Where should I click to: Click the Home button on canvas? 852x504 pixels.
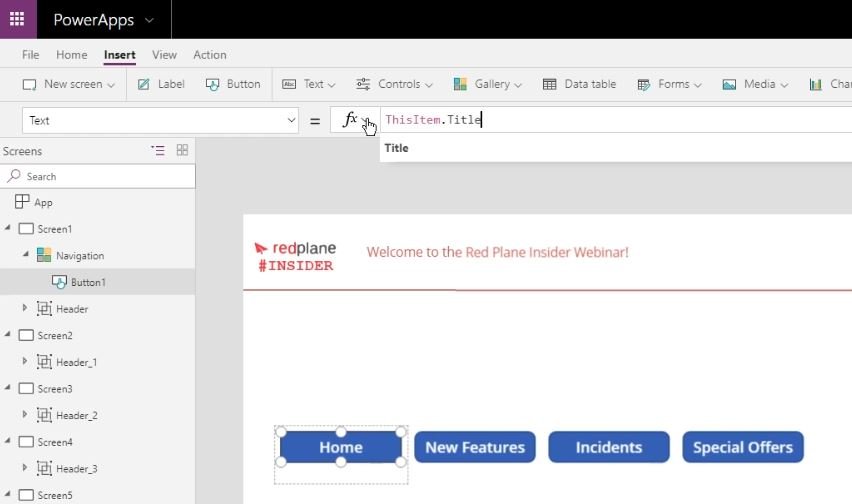click(x=341, y=447)
